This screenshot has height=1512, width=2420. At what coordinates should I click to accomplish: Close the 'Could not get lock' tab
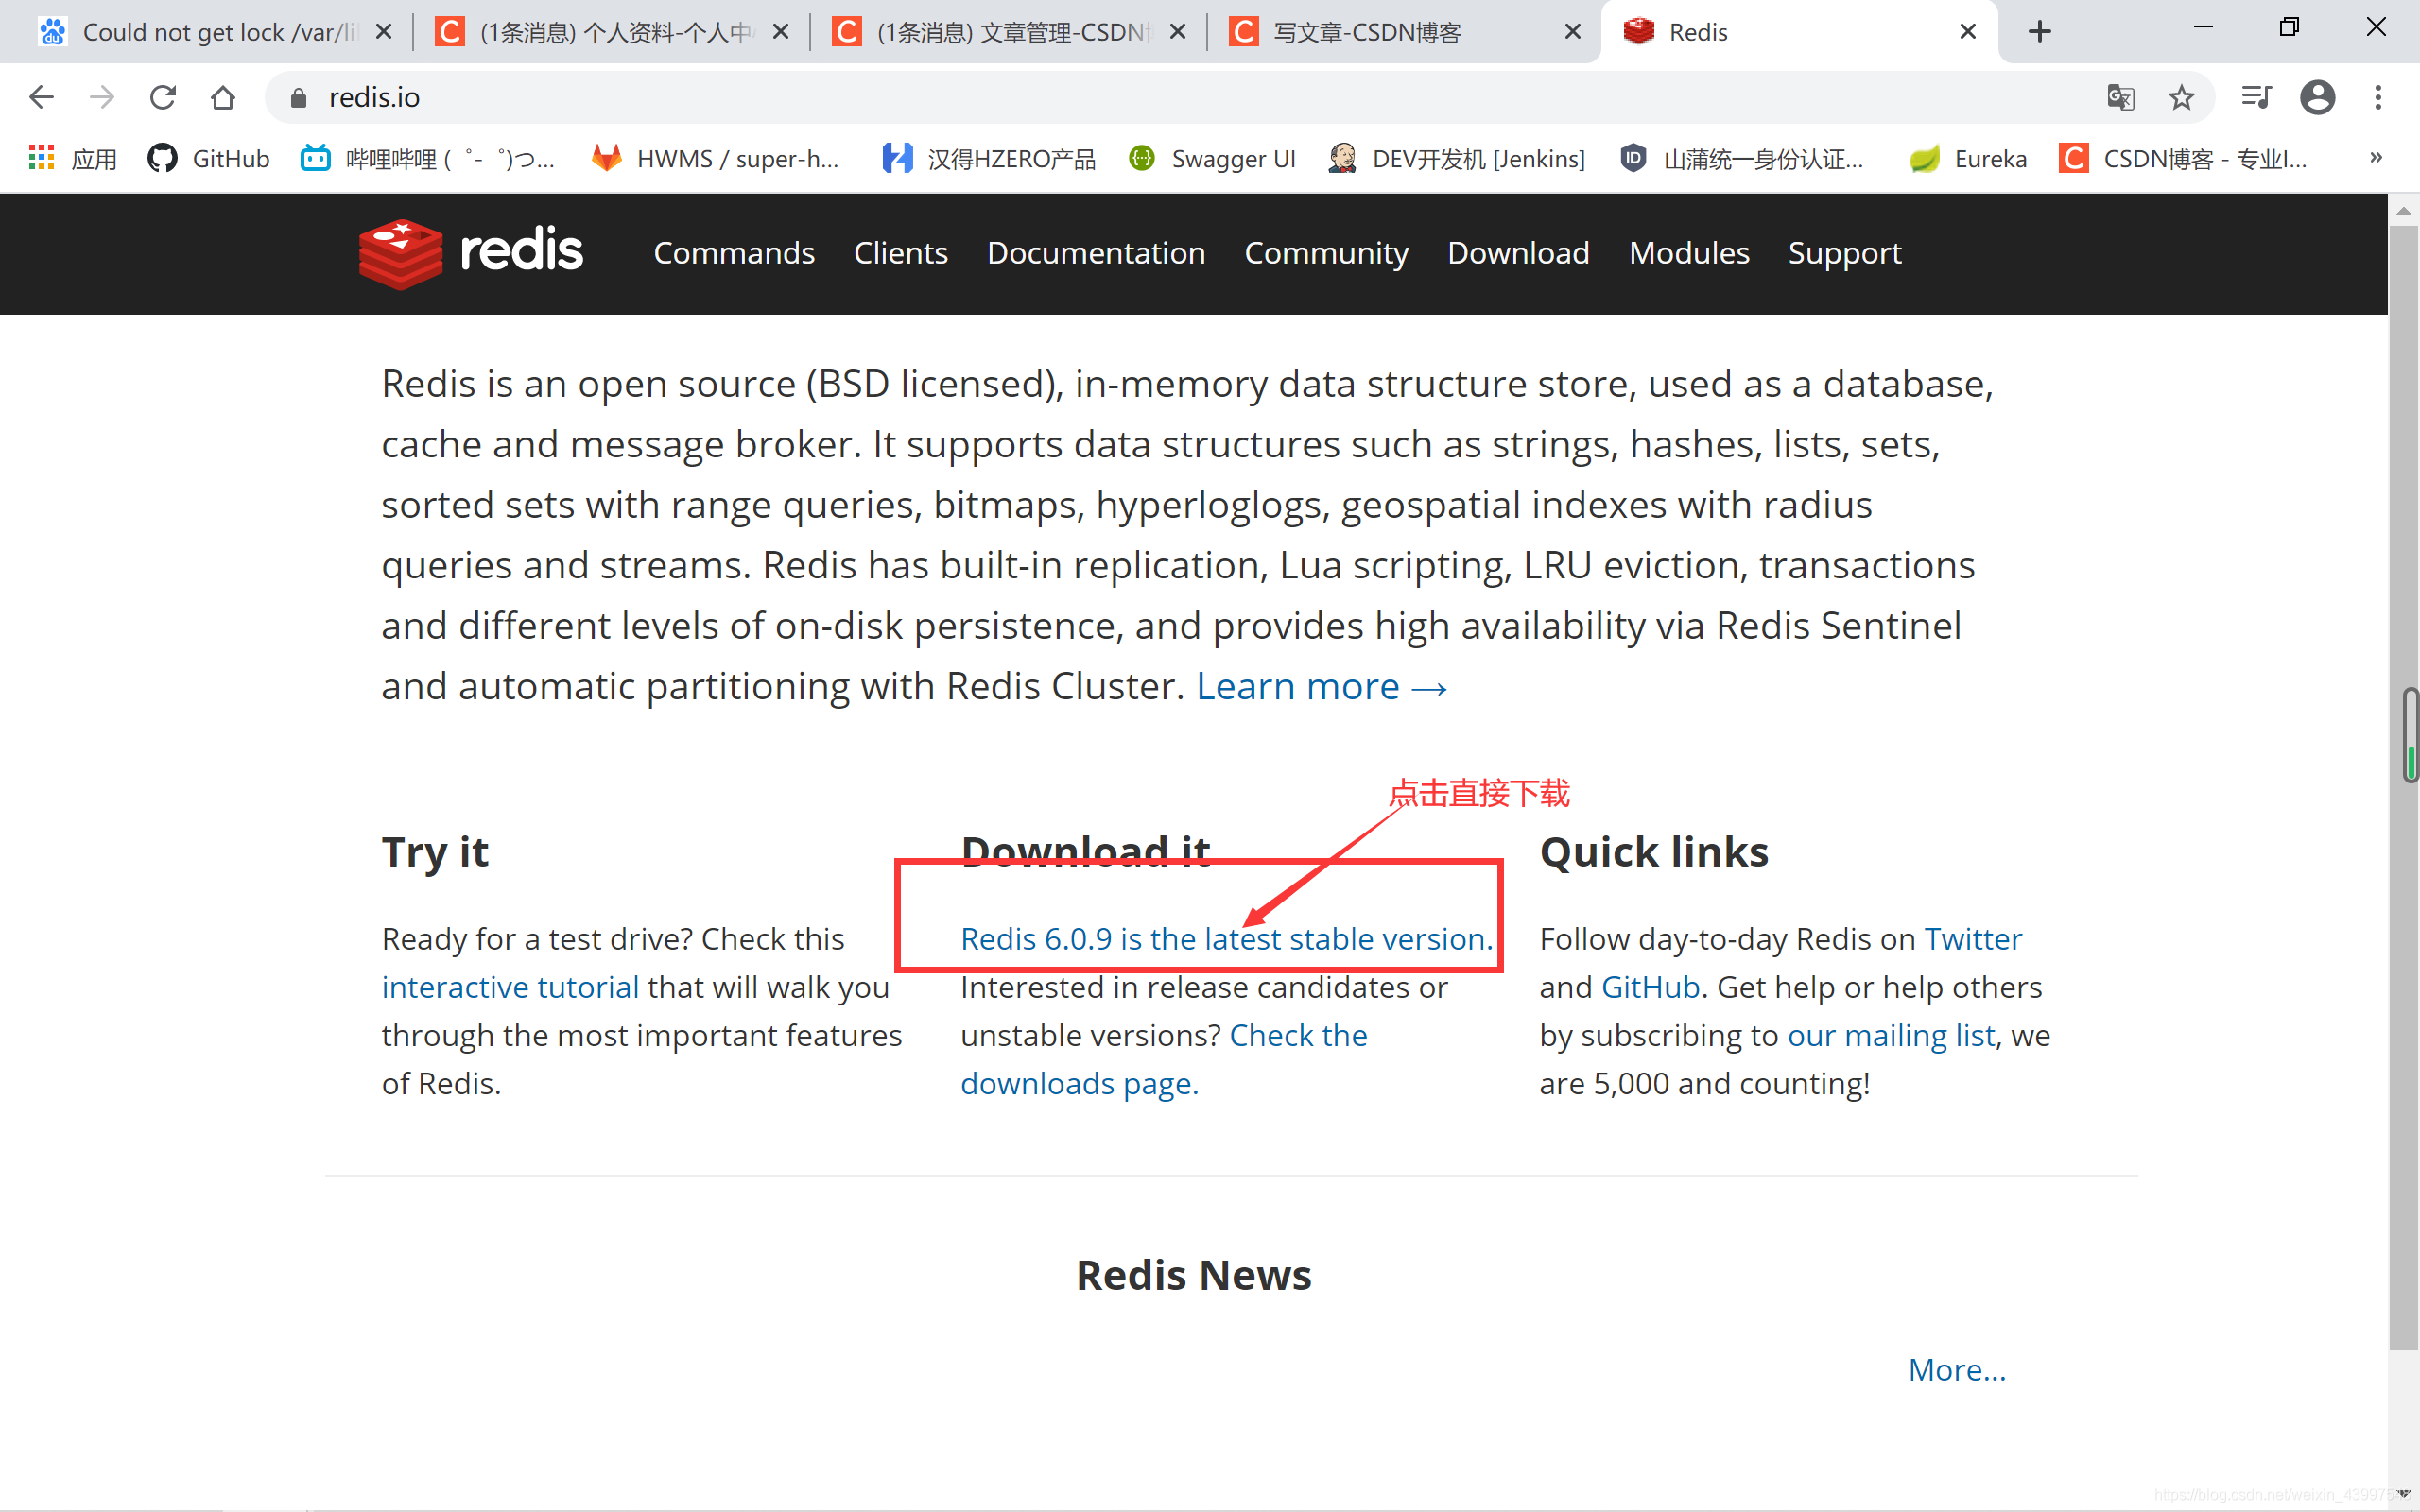click(x=384, y=32)
